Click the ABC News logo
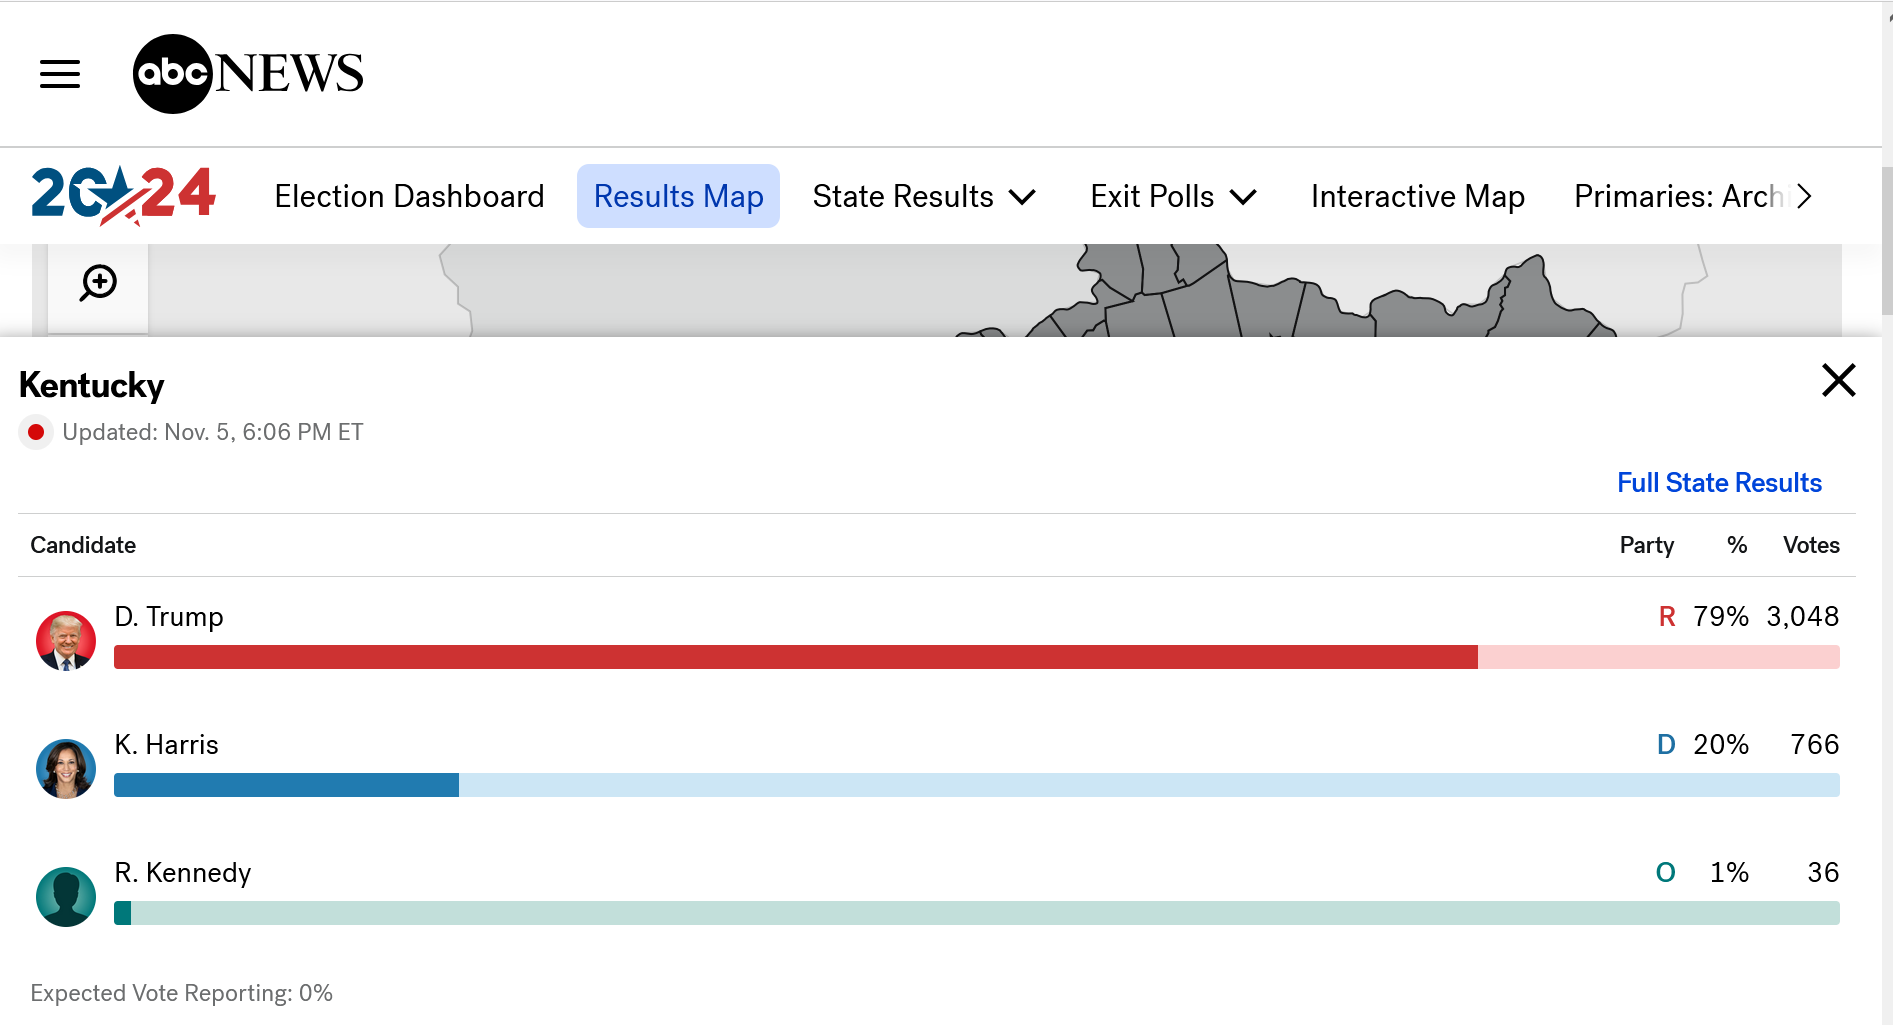1893x1025 pixels. (248, 74)
